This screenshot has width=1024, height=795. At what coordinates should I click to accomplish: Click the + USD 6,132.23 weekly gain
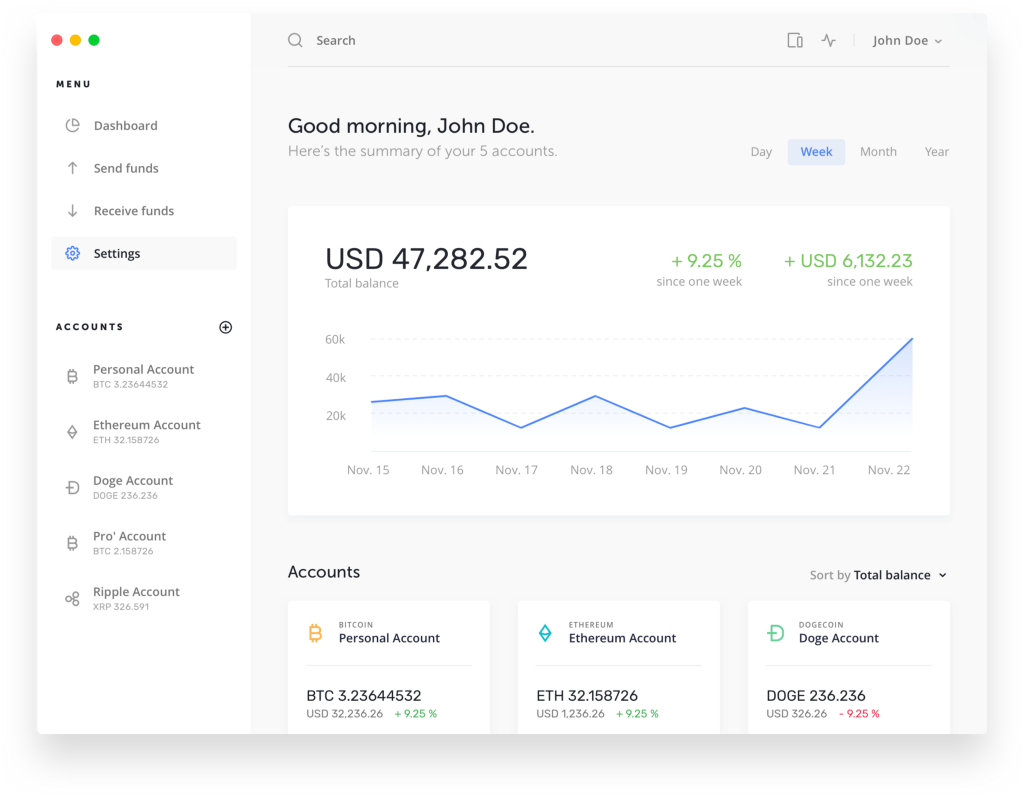(x=848, y=261)
